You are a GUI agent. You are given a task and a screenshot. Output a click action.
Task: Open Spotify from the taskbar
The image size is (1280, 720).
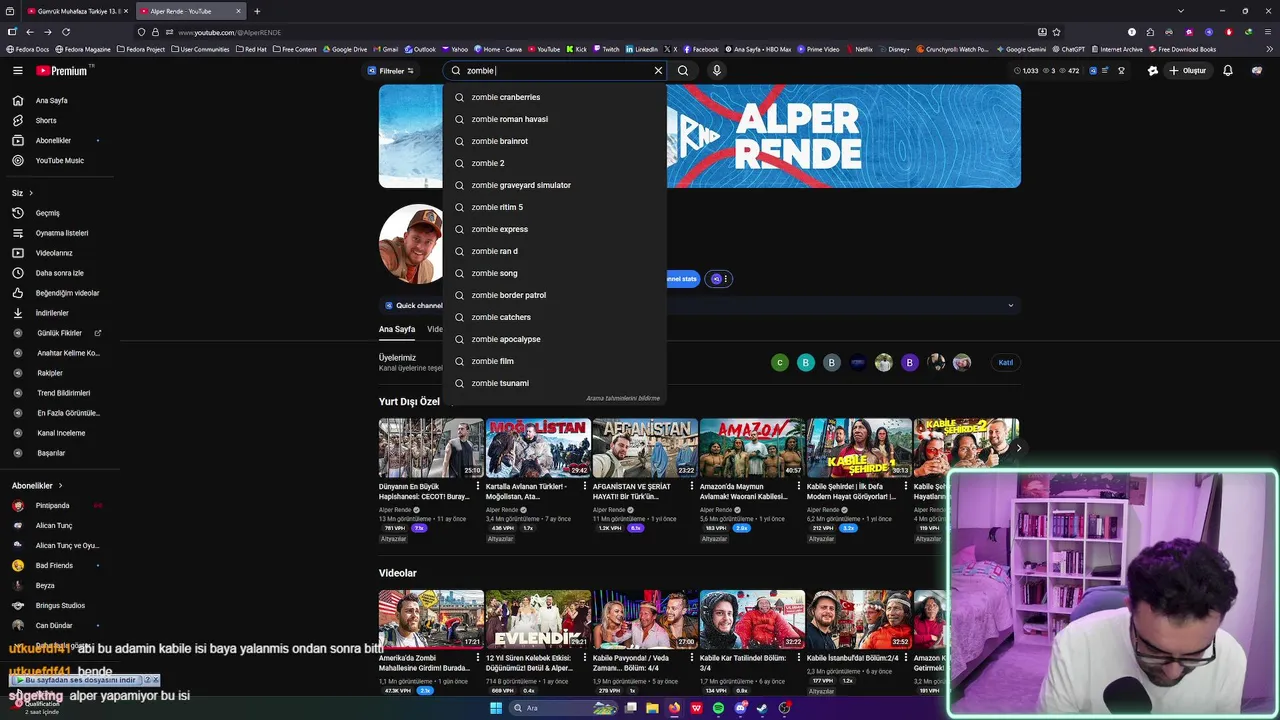pos(718,708)
